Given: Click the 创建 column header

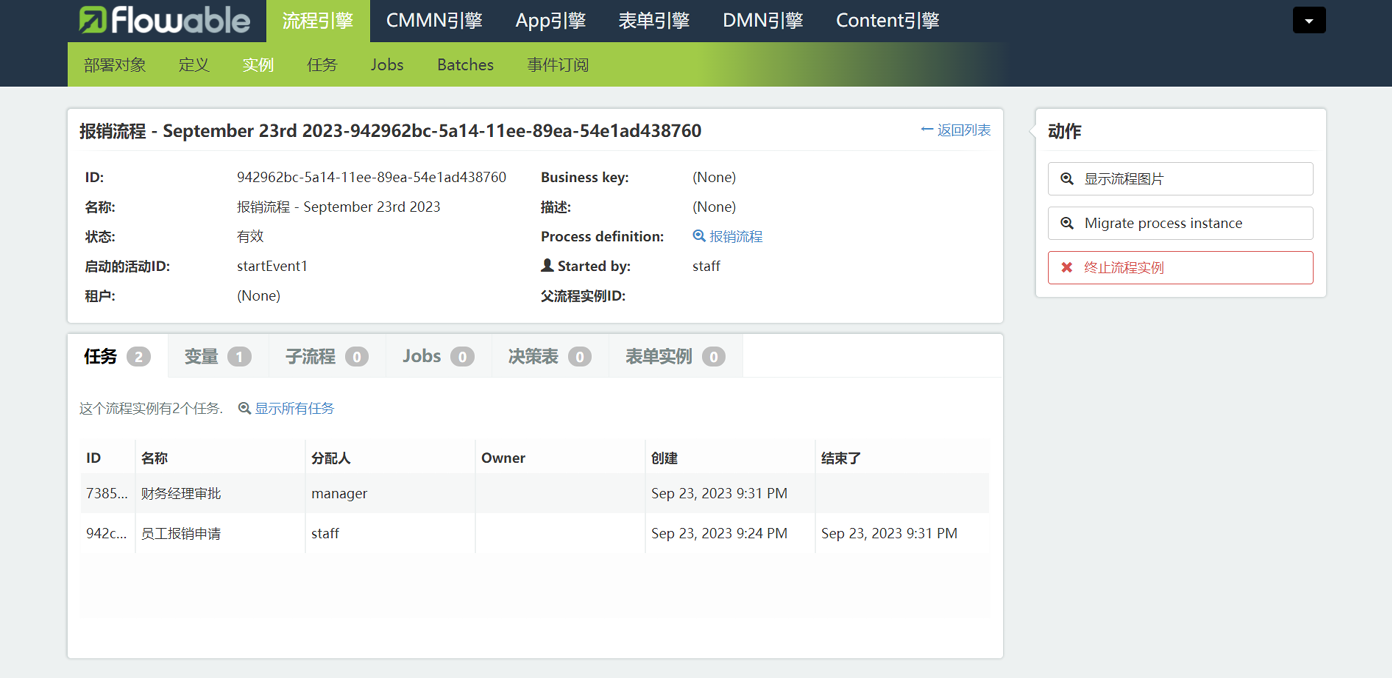Looking at the screenshot, I should pos(664,458).
